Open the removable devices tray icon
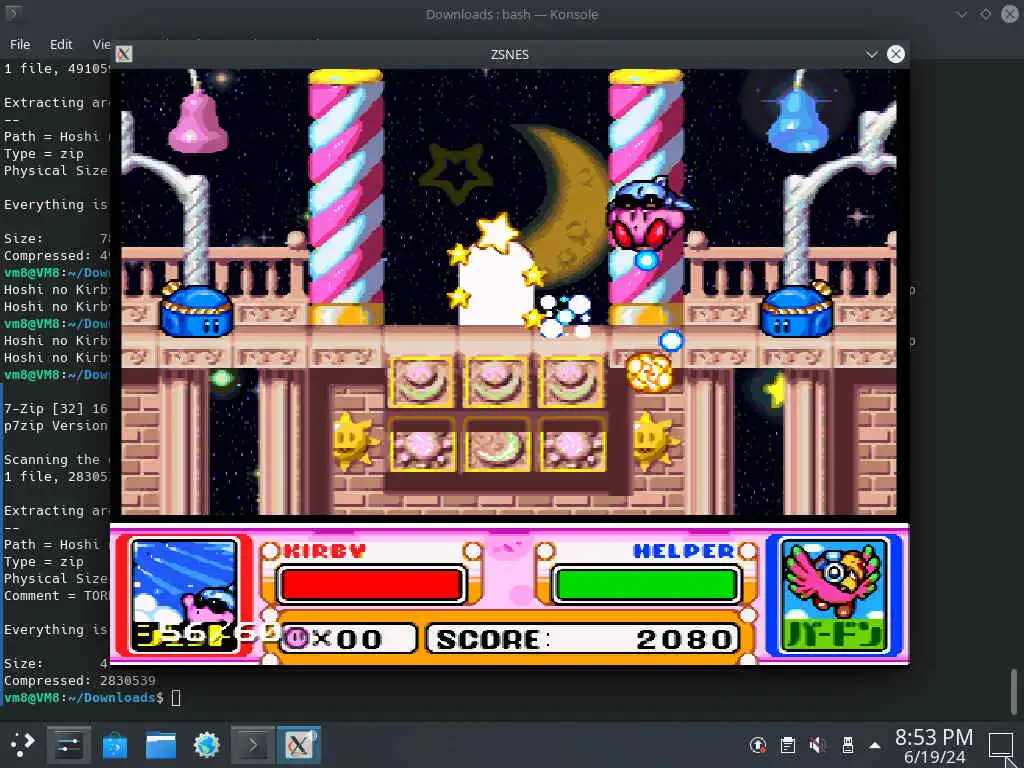This screenshot has height=768, width=1024. [848, 744]
